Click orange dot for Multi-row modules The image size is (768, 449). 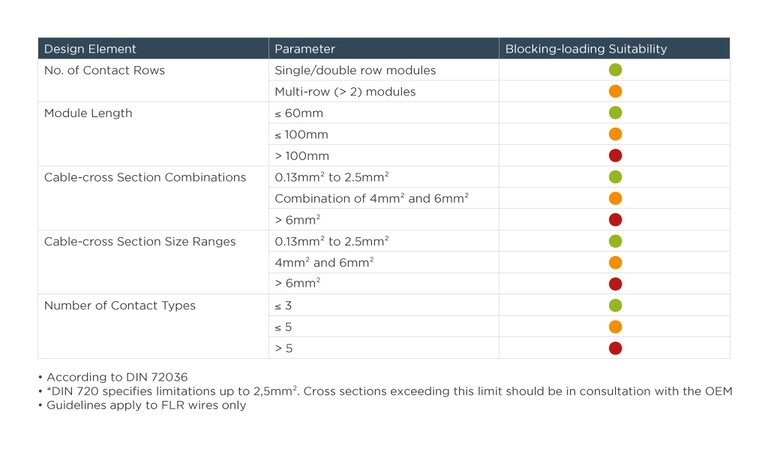point(615,92)
